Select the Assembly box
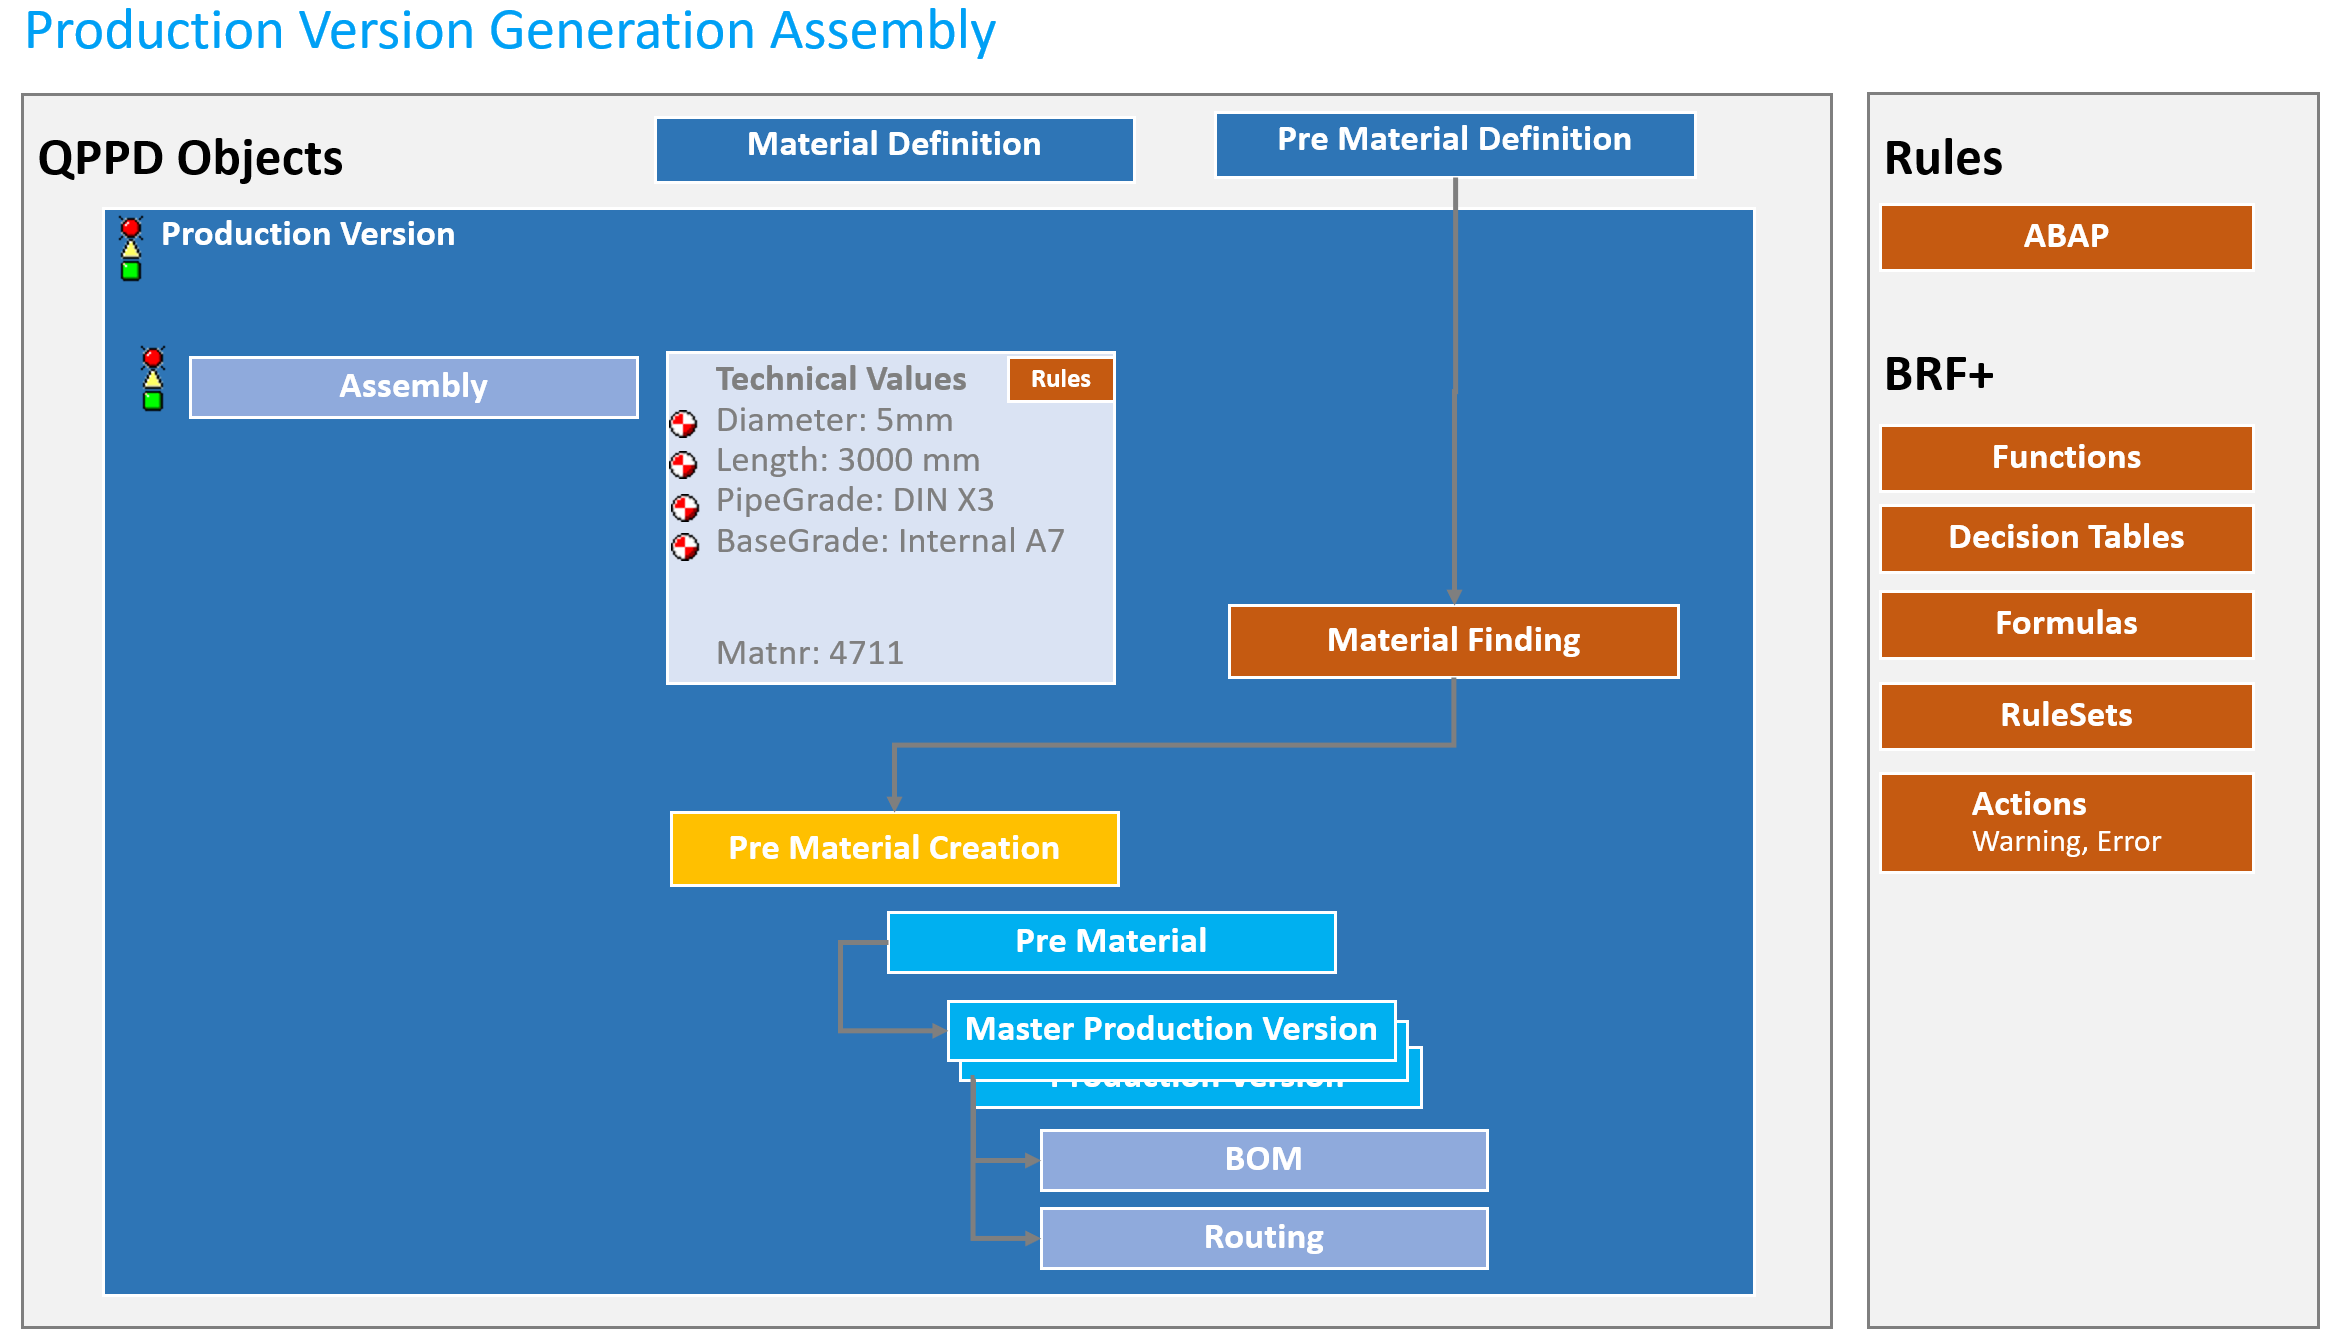2331x1334 pixels. click(x=413, y=387)
